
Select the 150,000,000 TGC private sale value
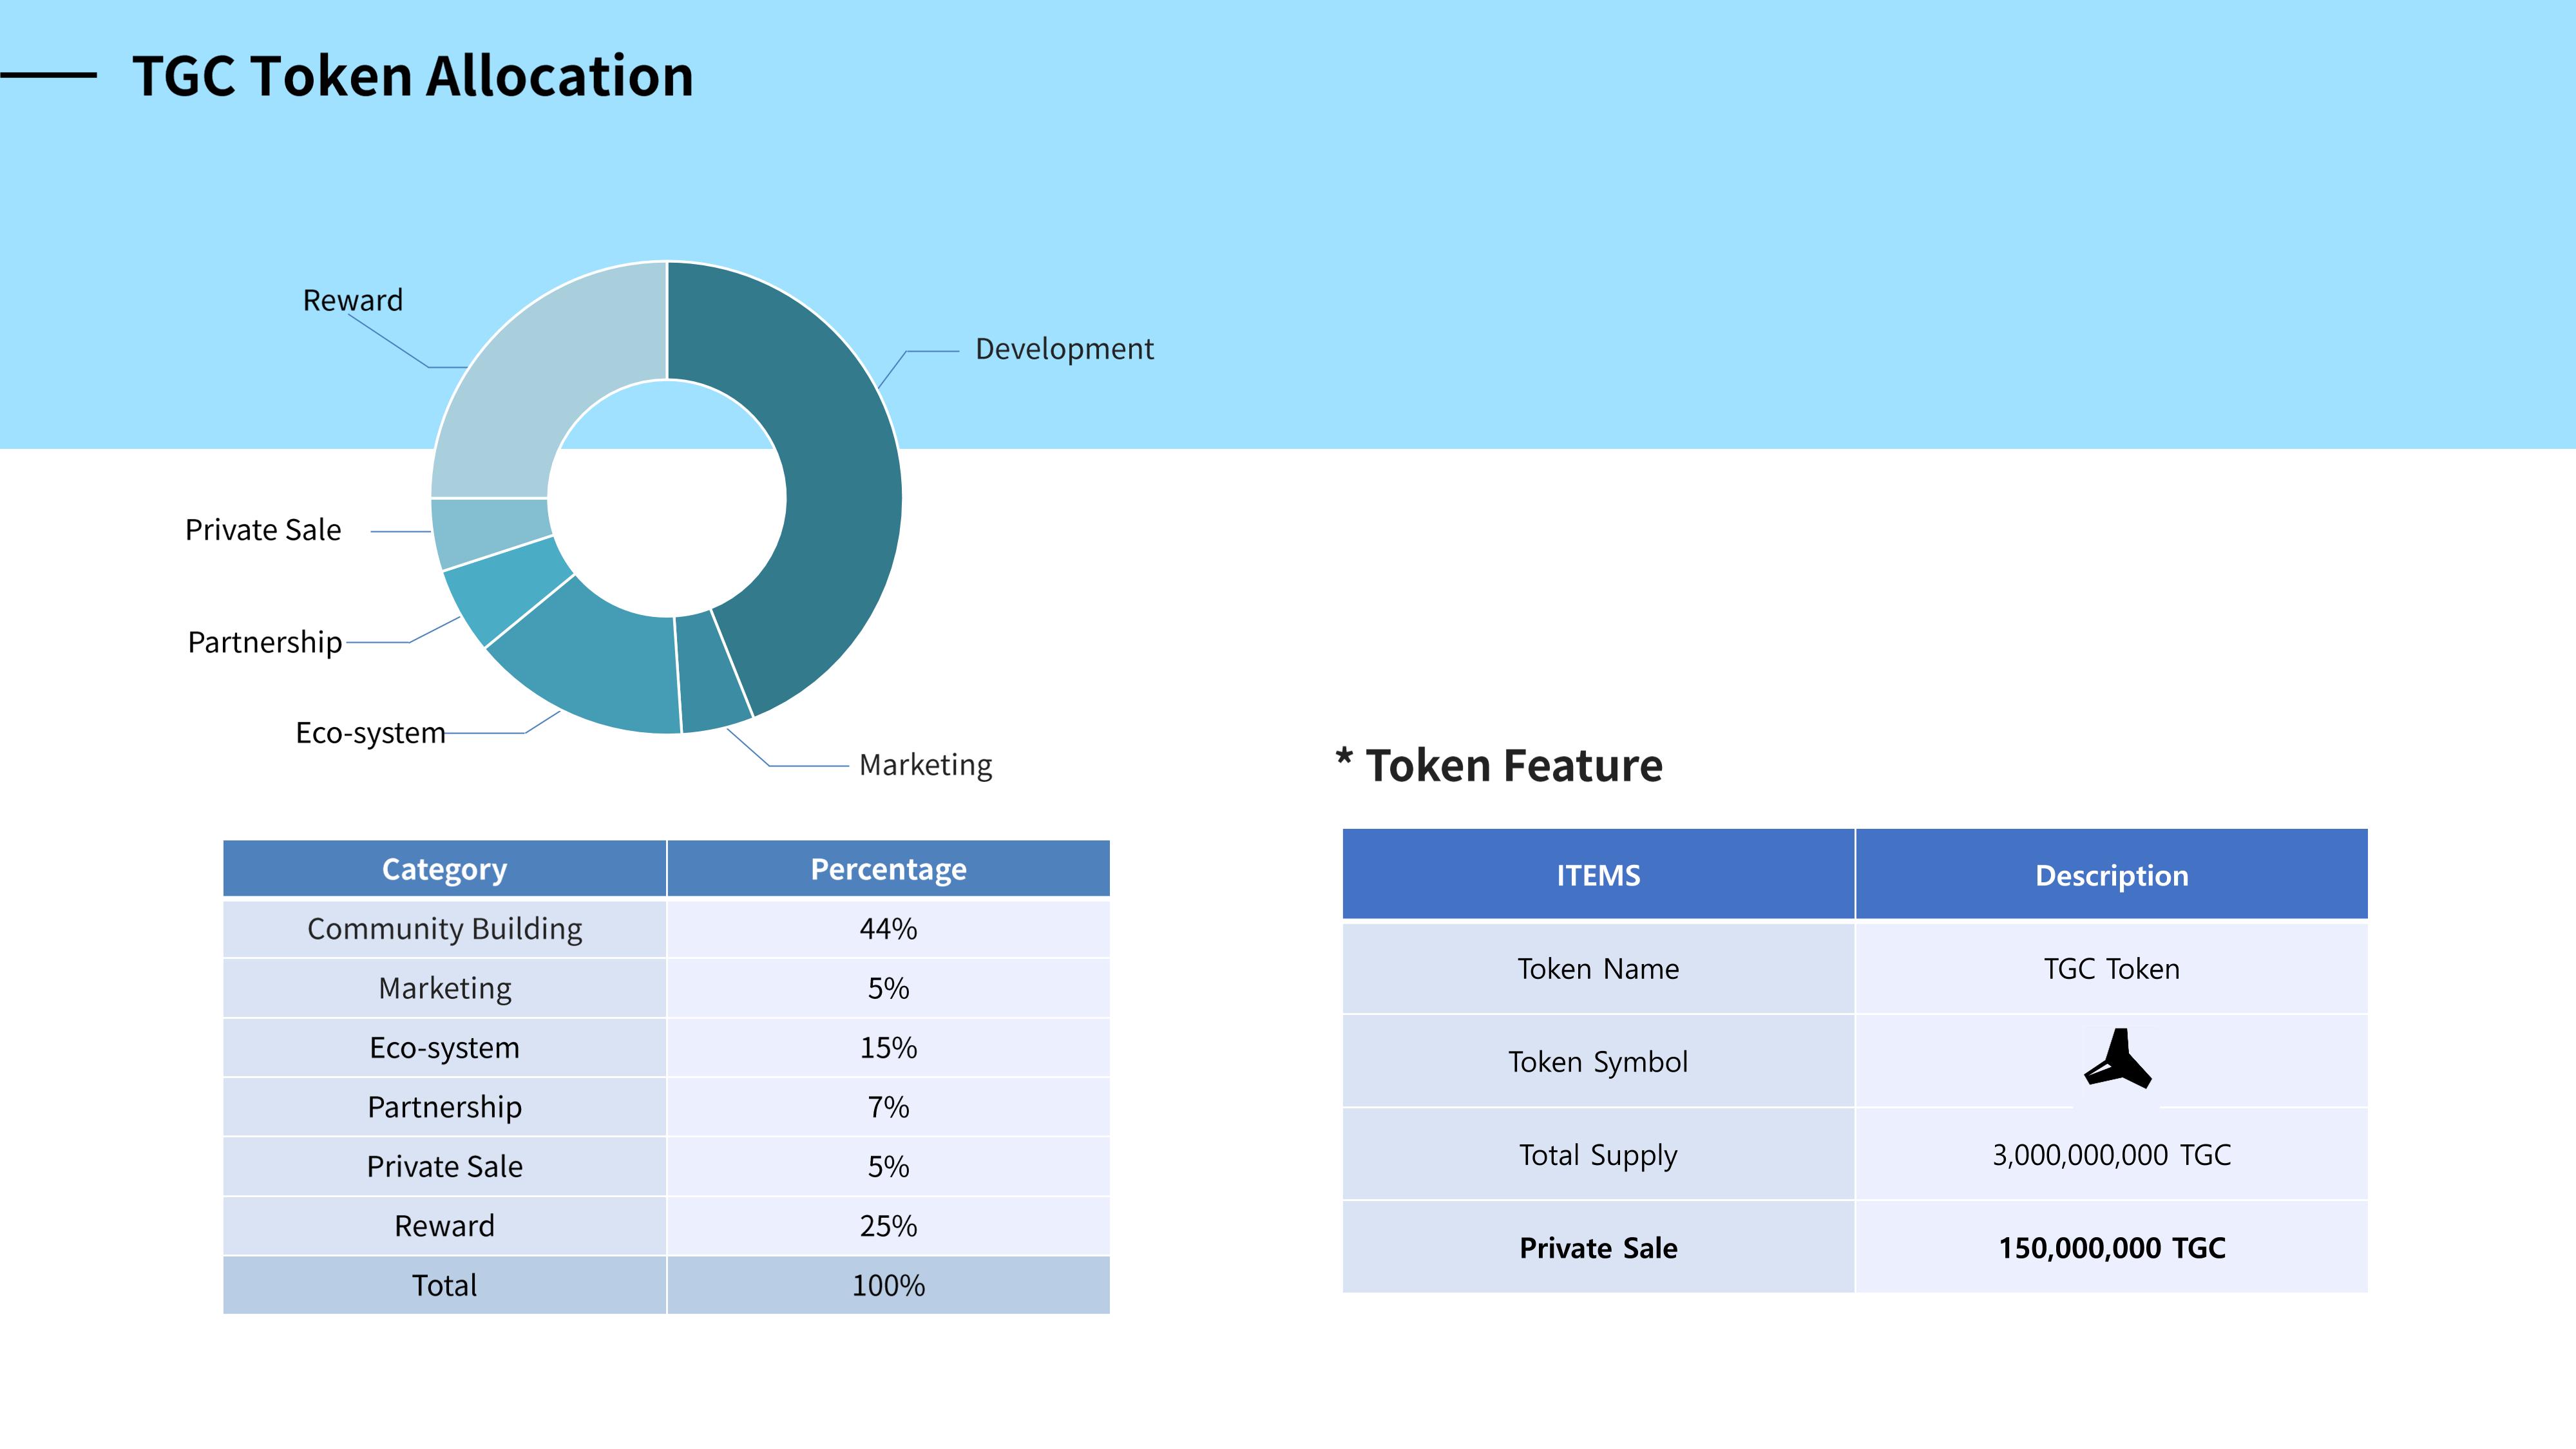[x=2111, y=1248]
